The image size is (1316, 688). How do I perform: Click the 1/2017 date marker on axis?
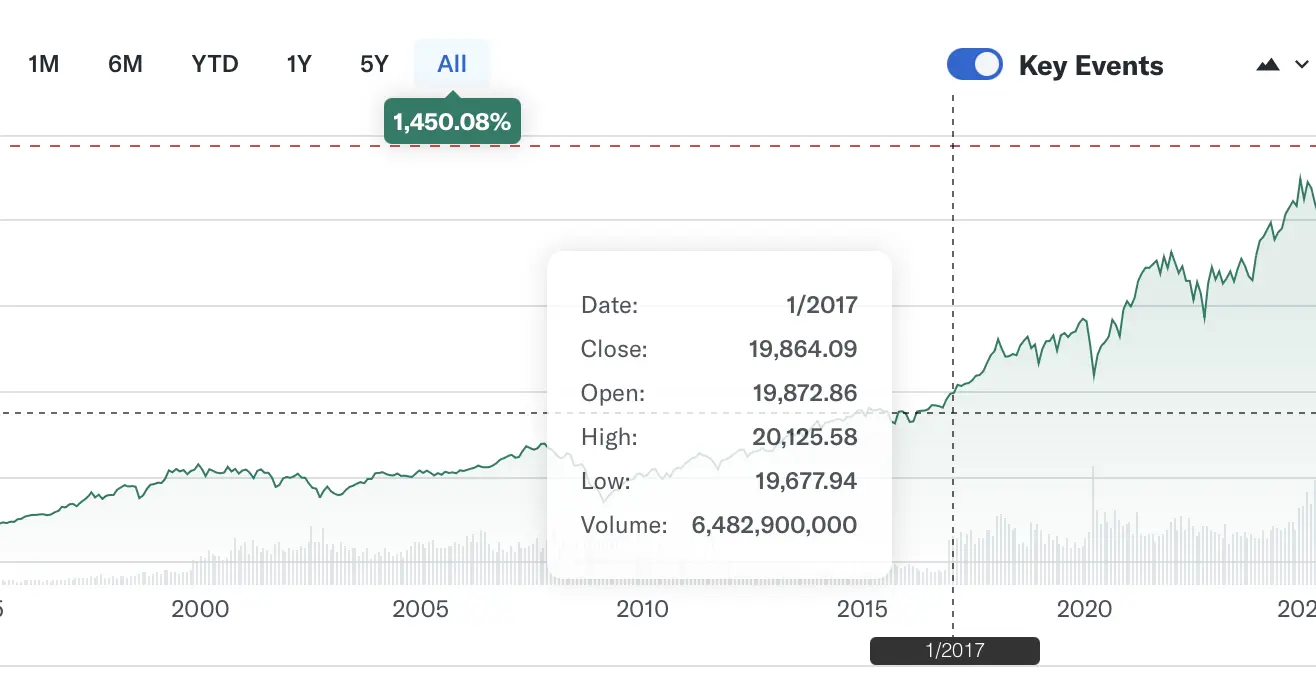[954, 651]
